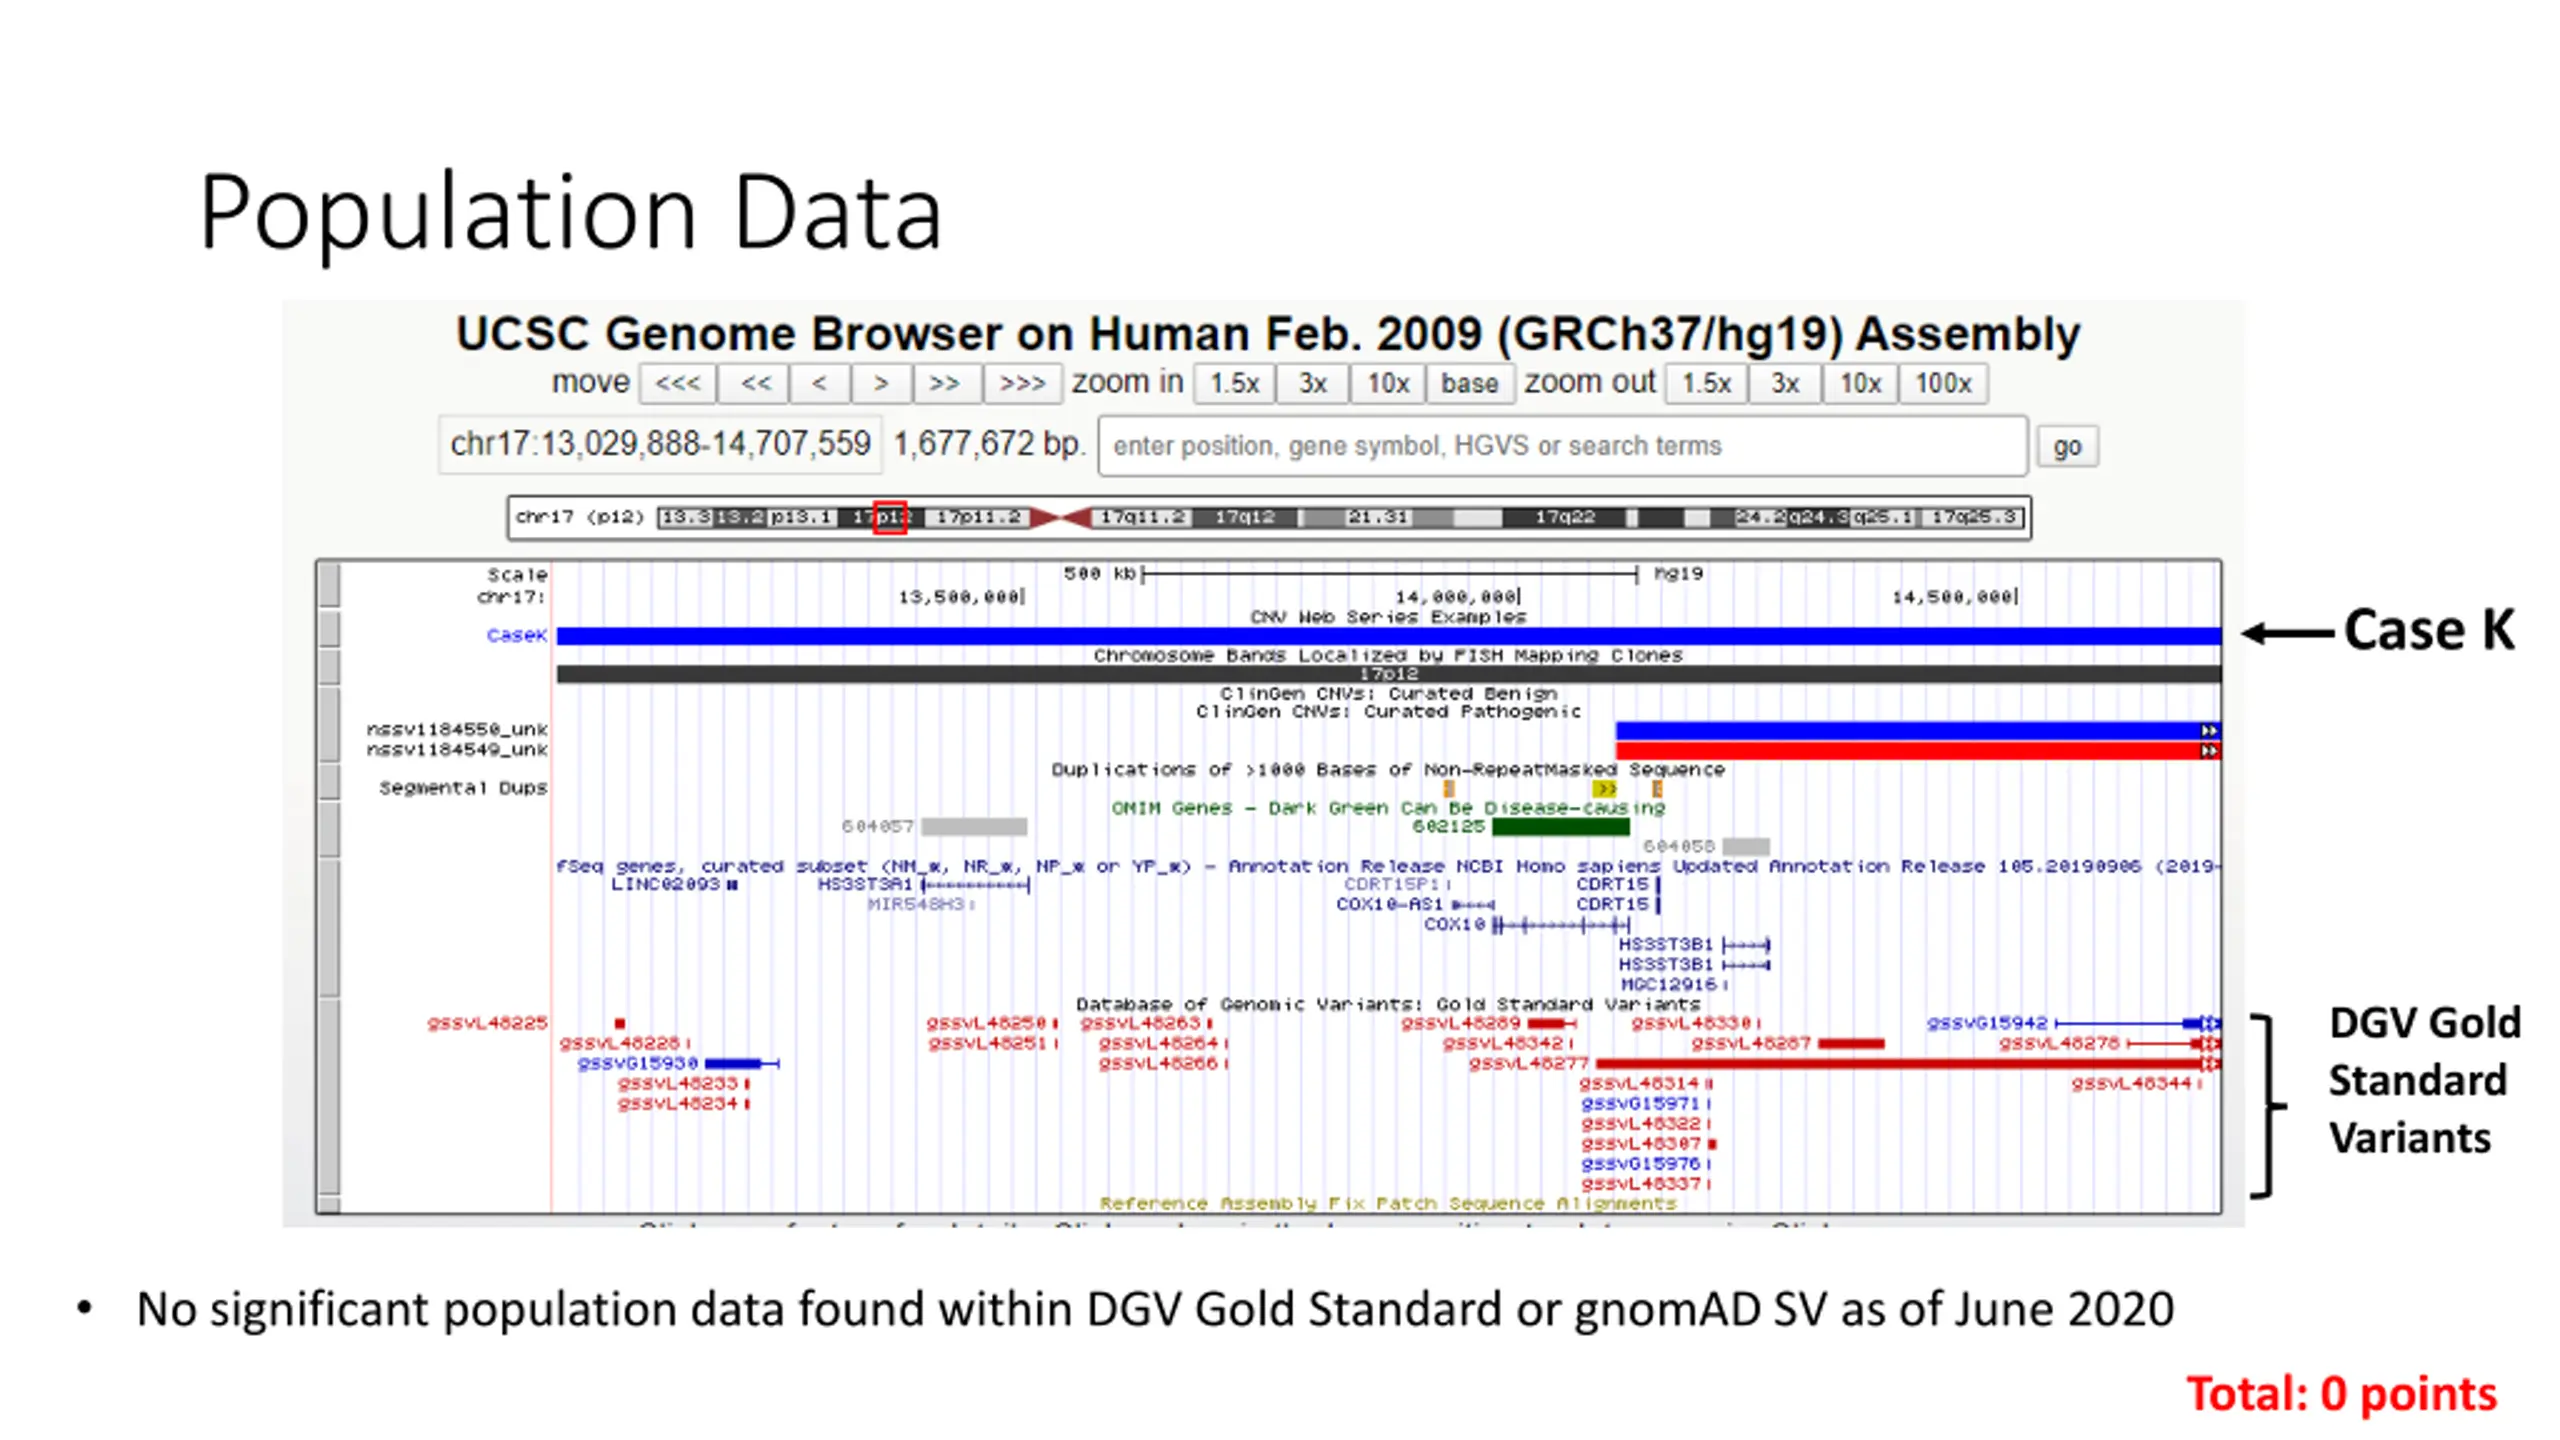The image size is (2560, 1440).
Task: Click the LINC02093 gene label
Action: (x=665, y=885)
